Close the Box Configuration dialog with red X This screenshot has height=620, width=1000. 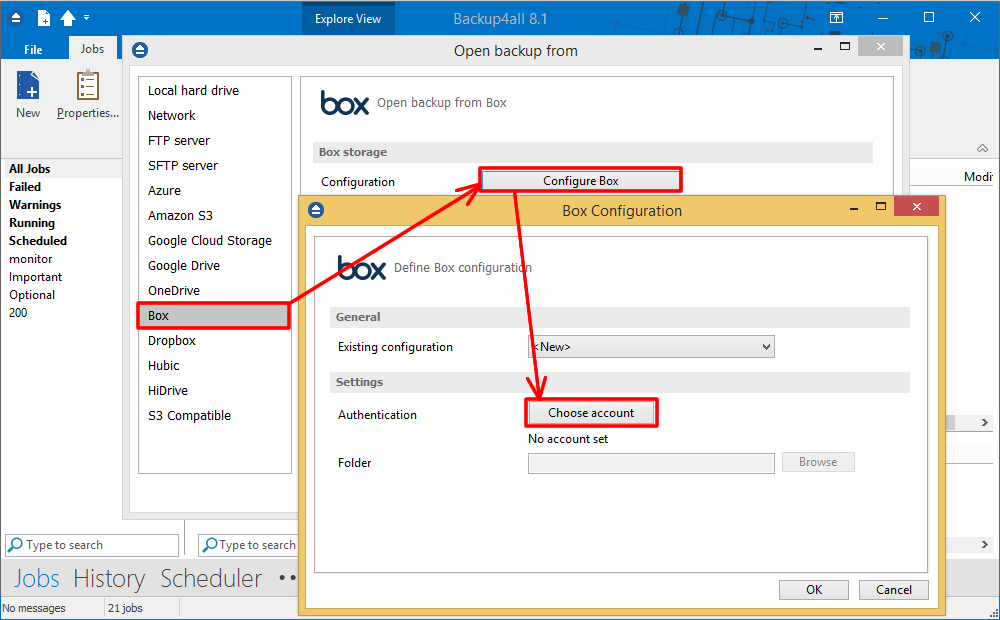916,206
